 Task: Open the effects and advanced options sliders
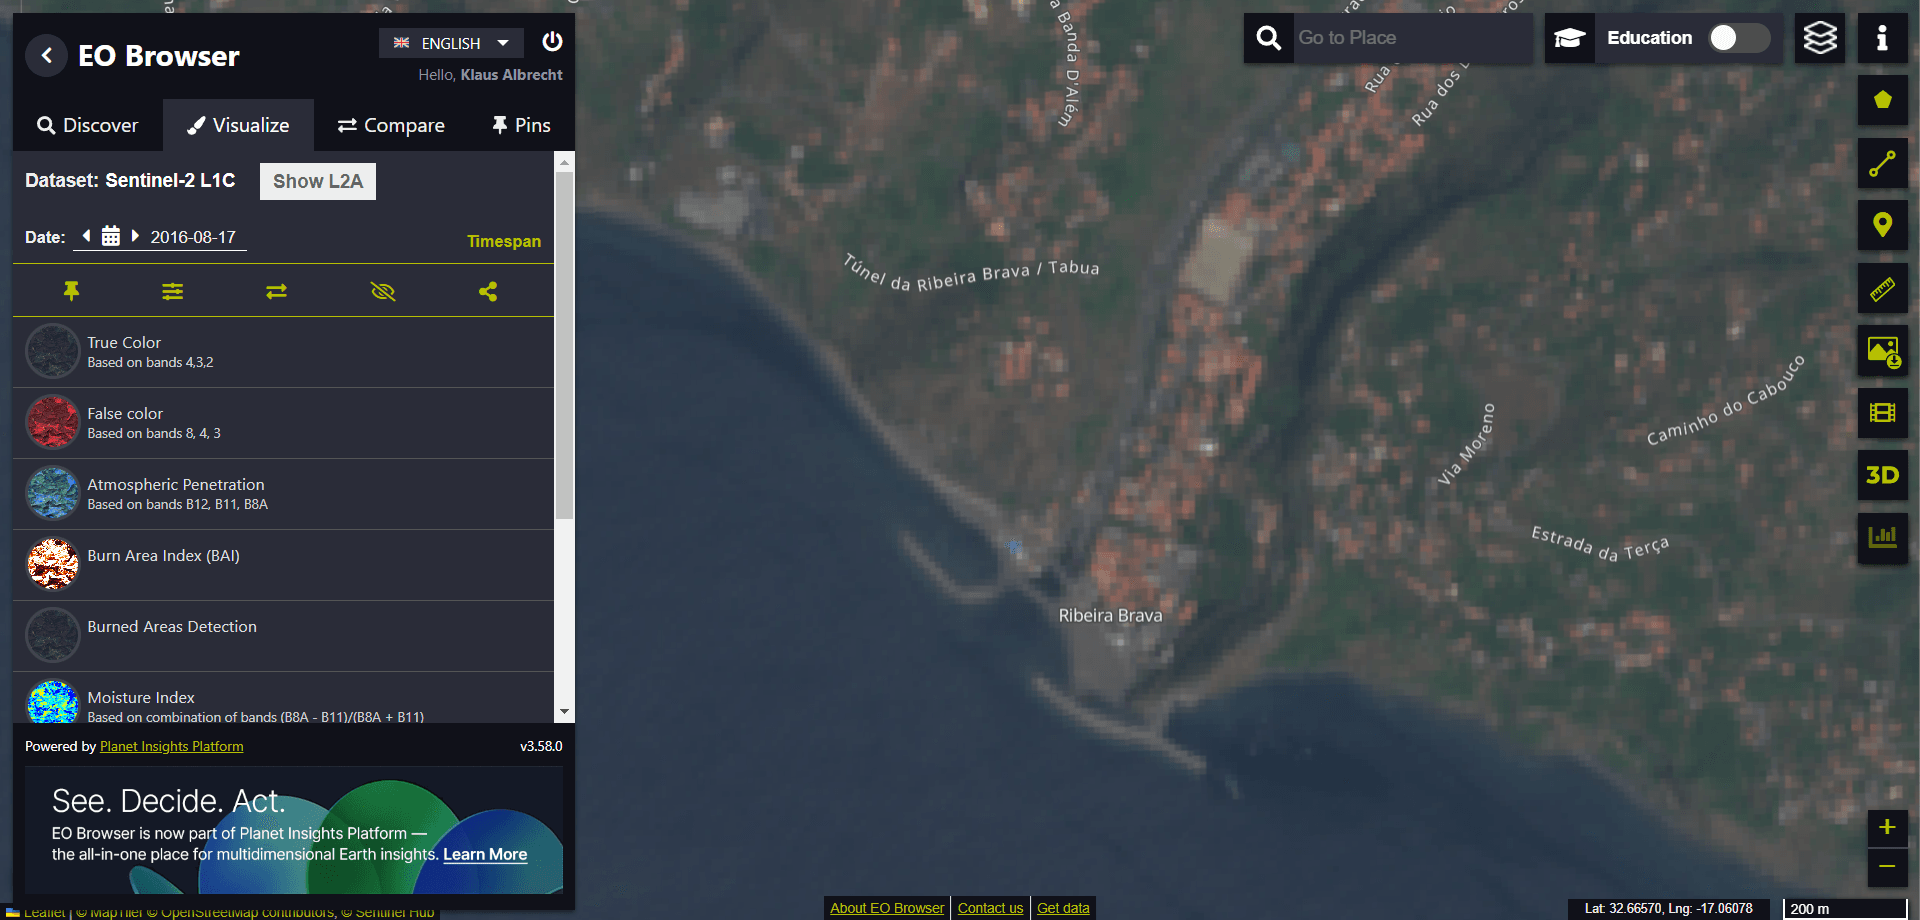point(173,292)
